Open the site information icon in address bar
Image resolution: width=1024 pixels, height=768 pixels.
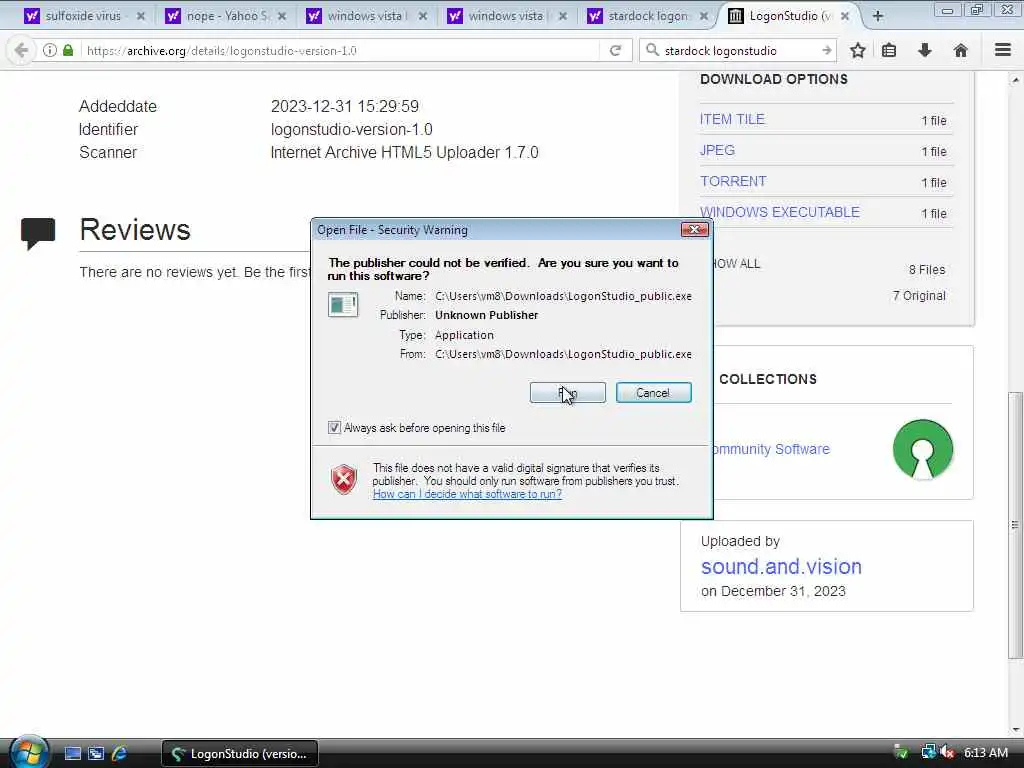click(x=50, y=50)
